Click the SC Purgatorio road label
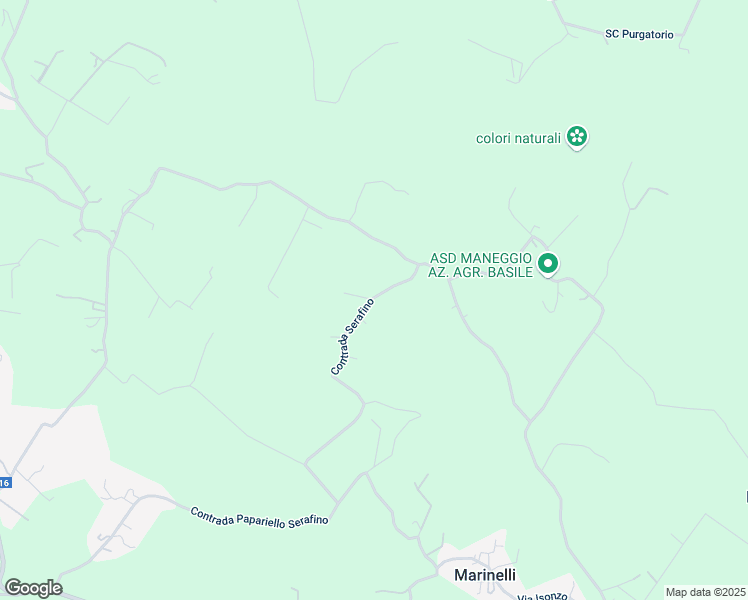The height and width of the screenshot is (600, 748). pyautogui.click(x=639, y=34)
